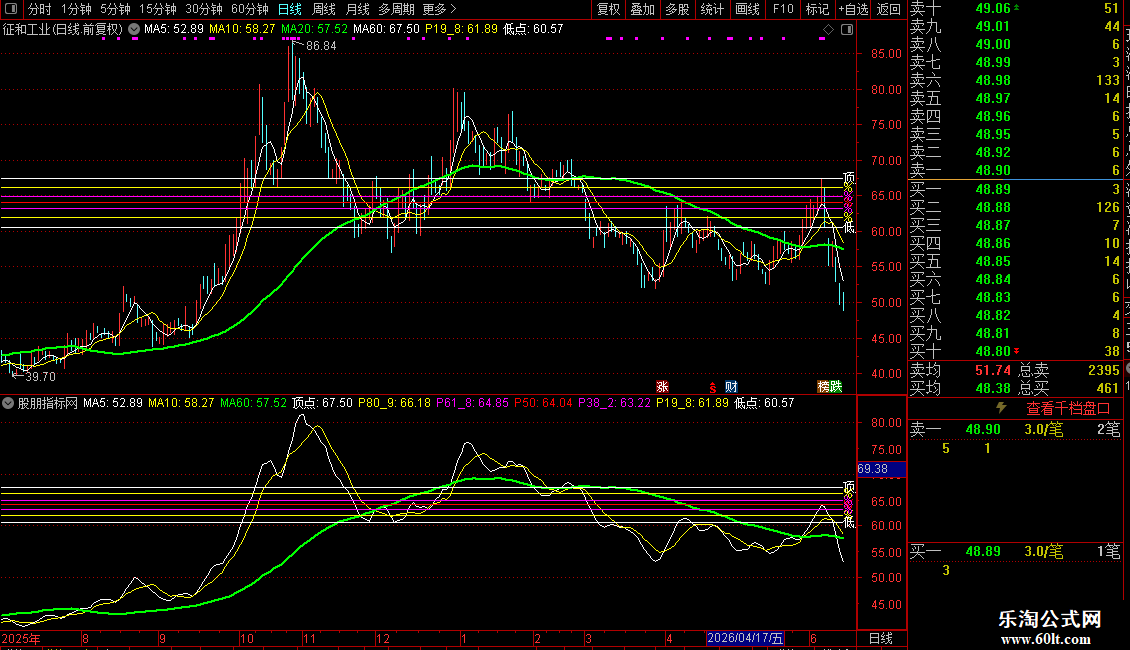1130x650 pixels.
Task: Open 查看千档盘口 link
Action: [1068, 409]
